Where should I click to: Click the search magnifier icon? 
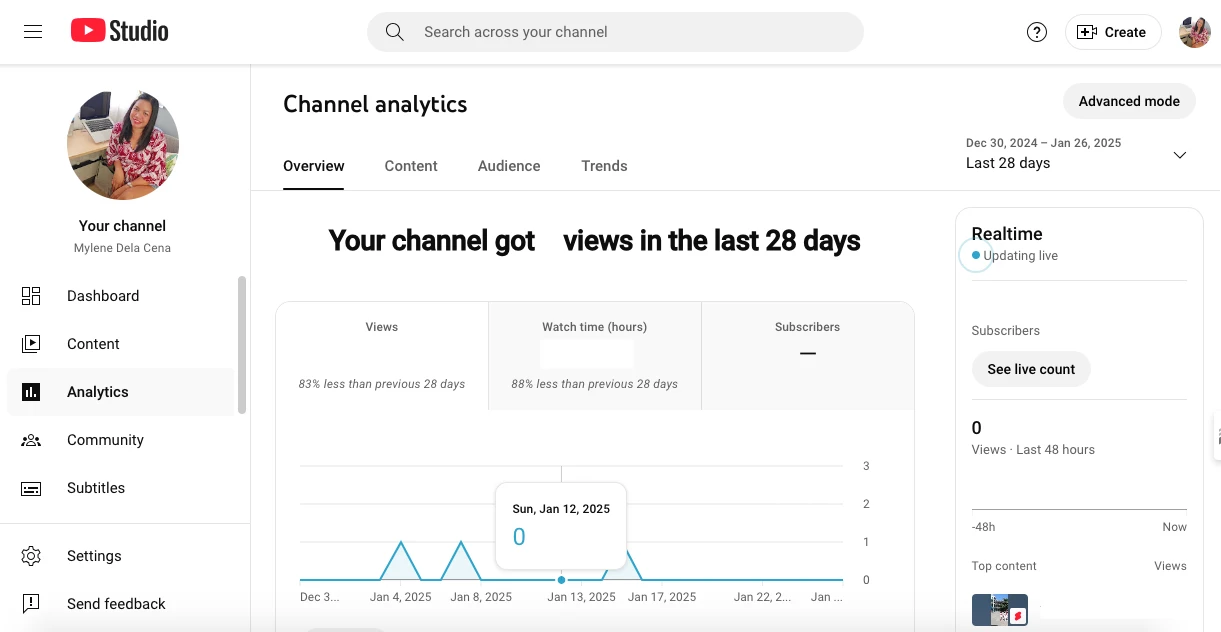coord(395,32)
